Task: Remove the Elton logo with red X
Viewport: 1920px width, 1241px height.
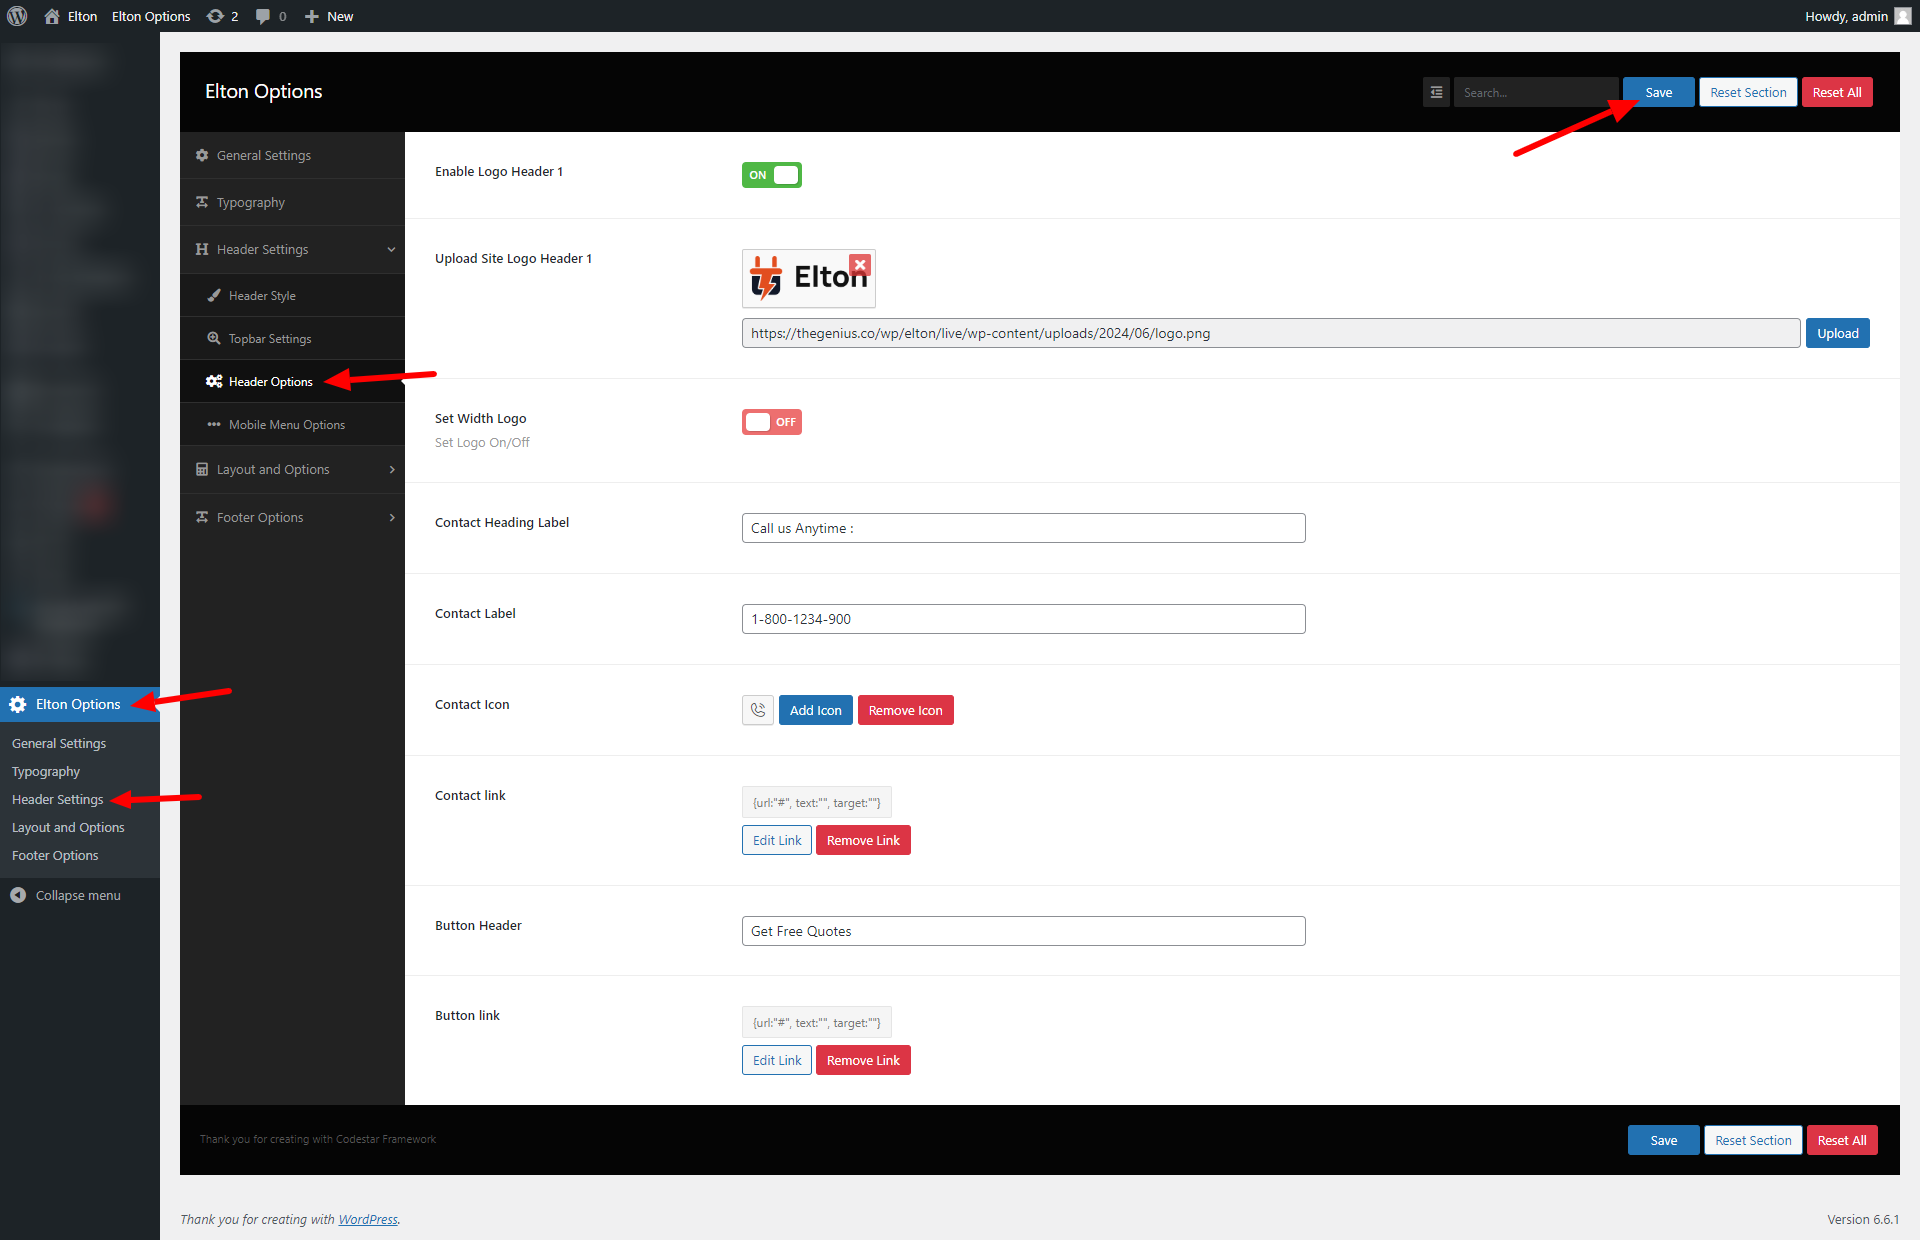Action: coord(860,265)
